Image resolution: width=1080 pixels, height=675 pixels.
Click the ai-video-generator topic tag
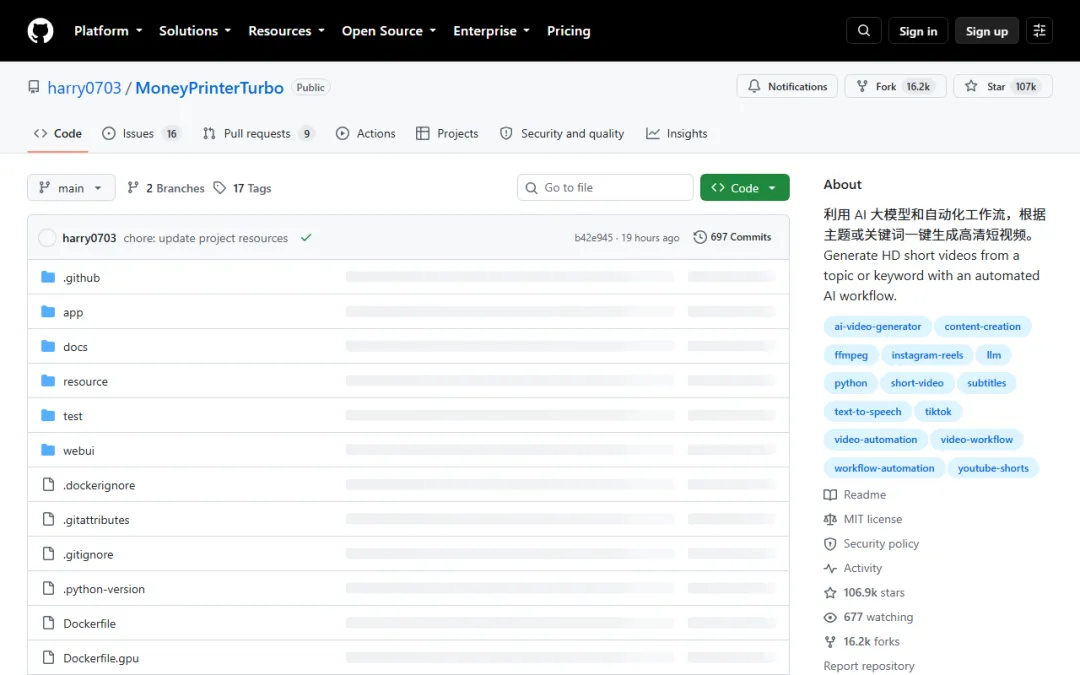878,326
